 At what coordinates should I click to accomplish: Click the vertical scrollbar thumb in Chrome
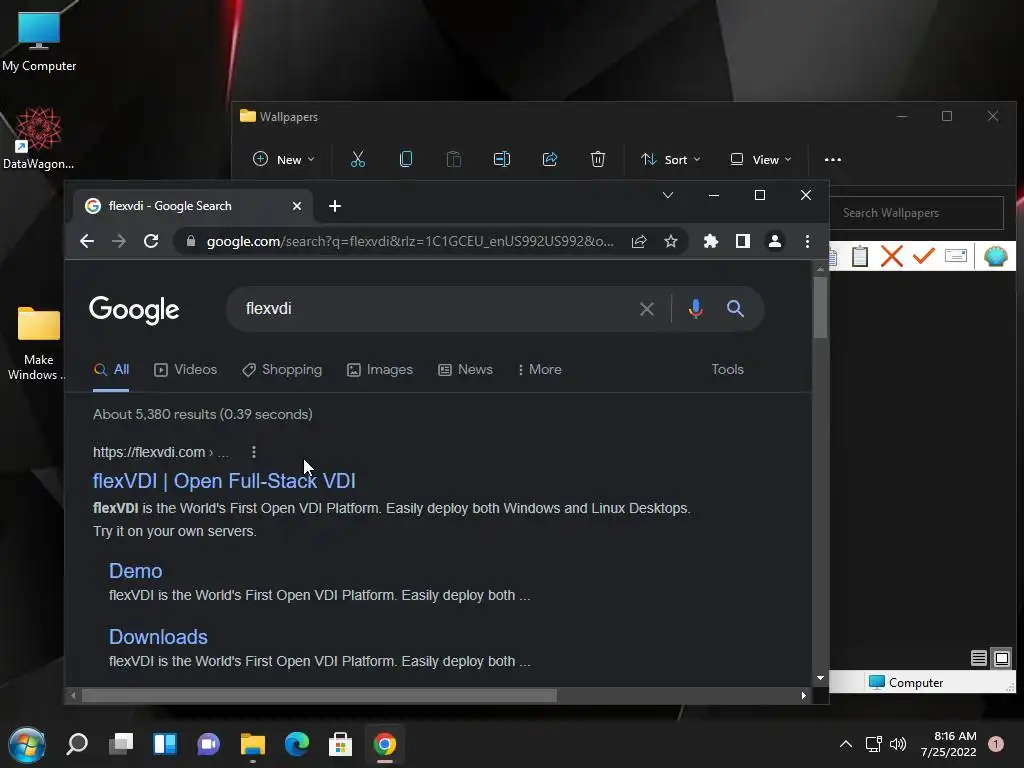point(820,307)
